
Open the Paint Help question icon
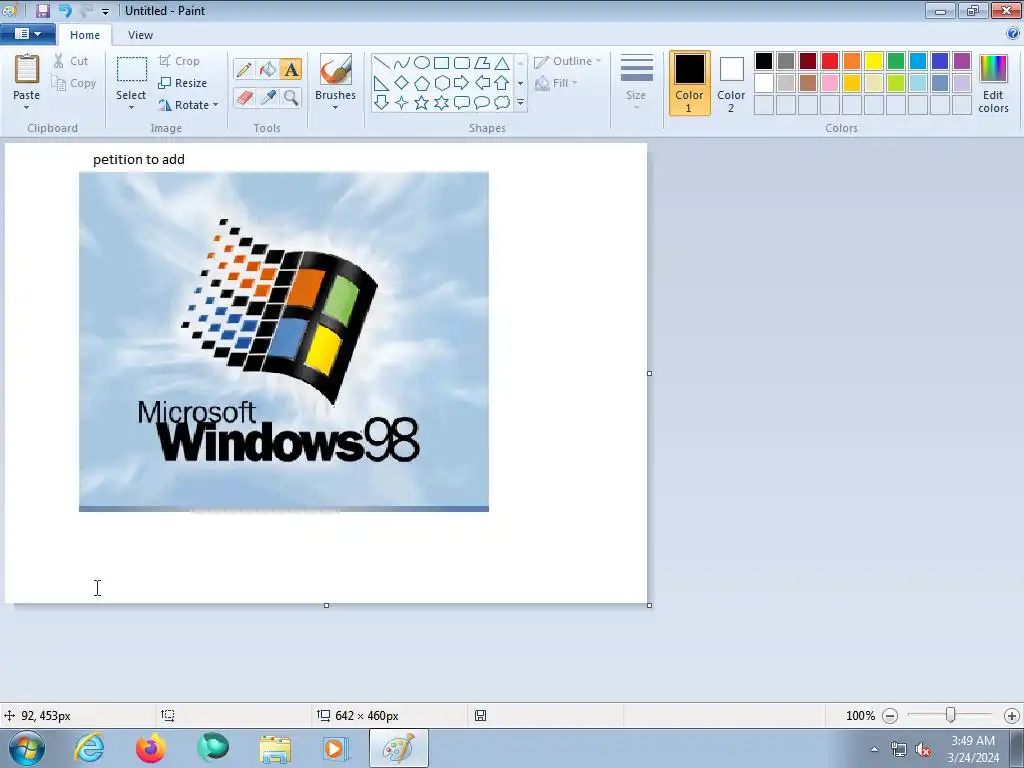point(1013,33)
